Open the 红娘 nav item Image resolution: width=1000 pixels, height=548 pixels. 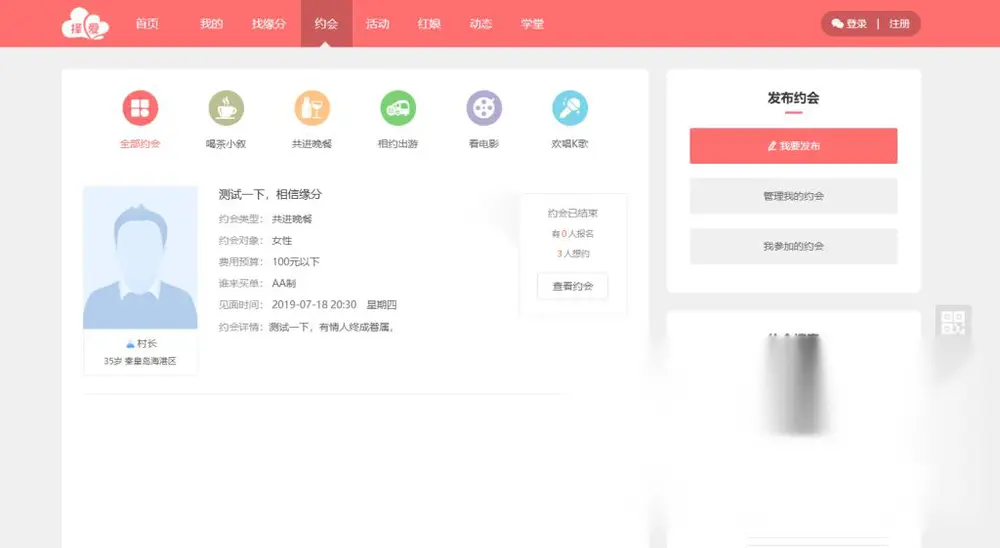point(429,24)
